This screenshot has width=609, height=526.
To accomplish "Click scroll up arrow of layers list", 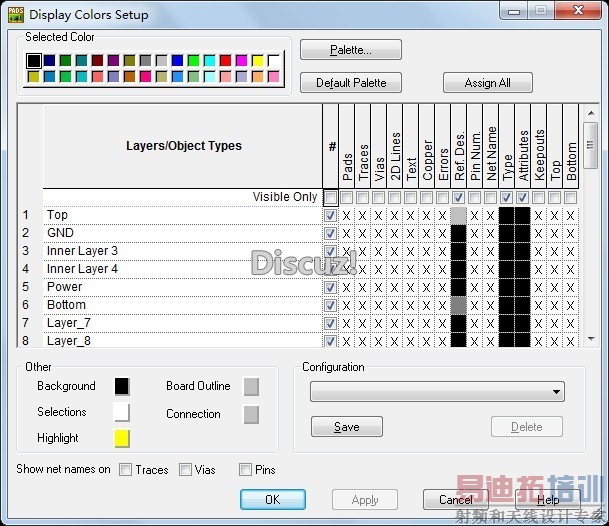I will click(x=591, y=113).
